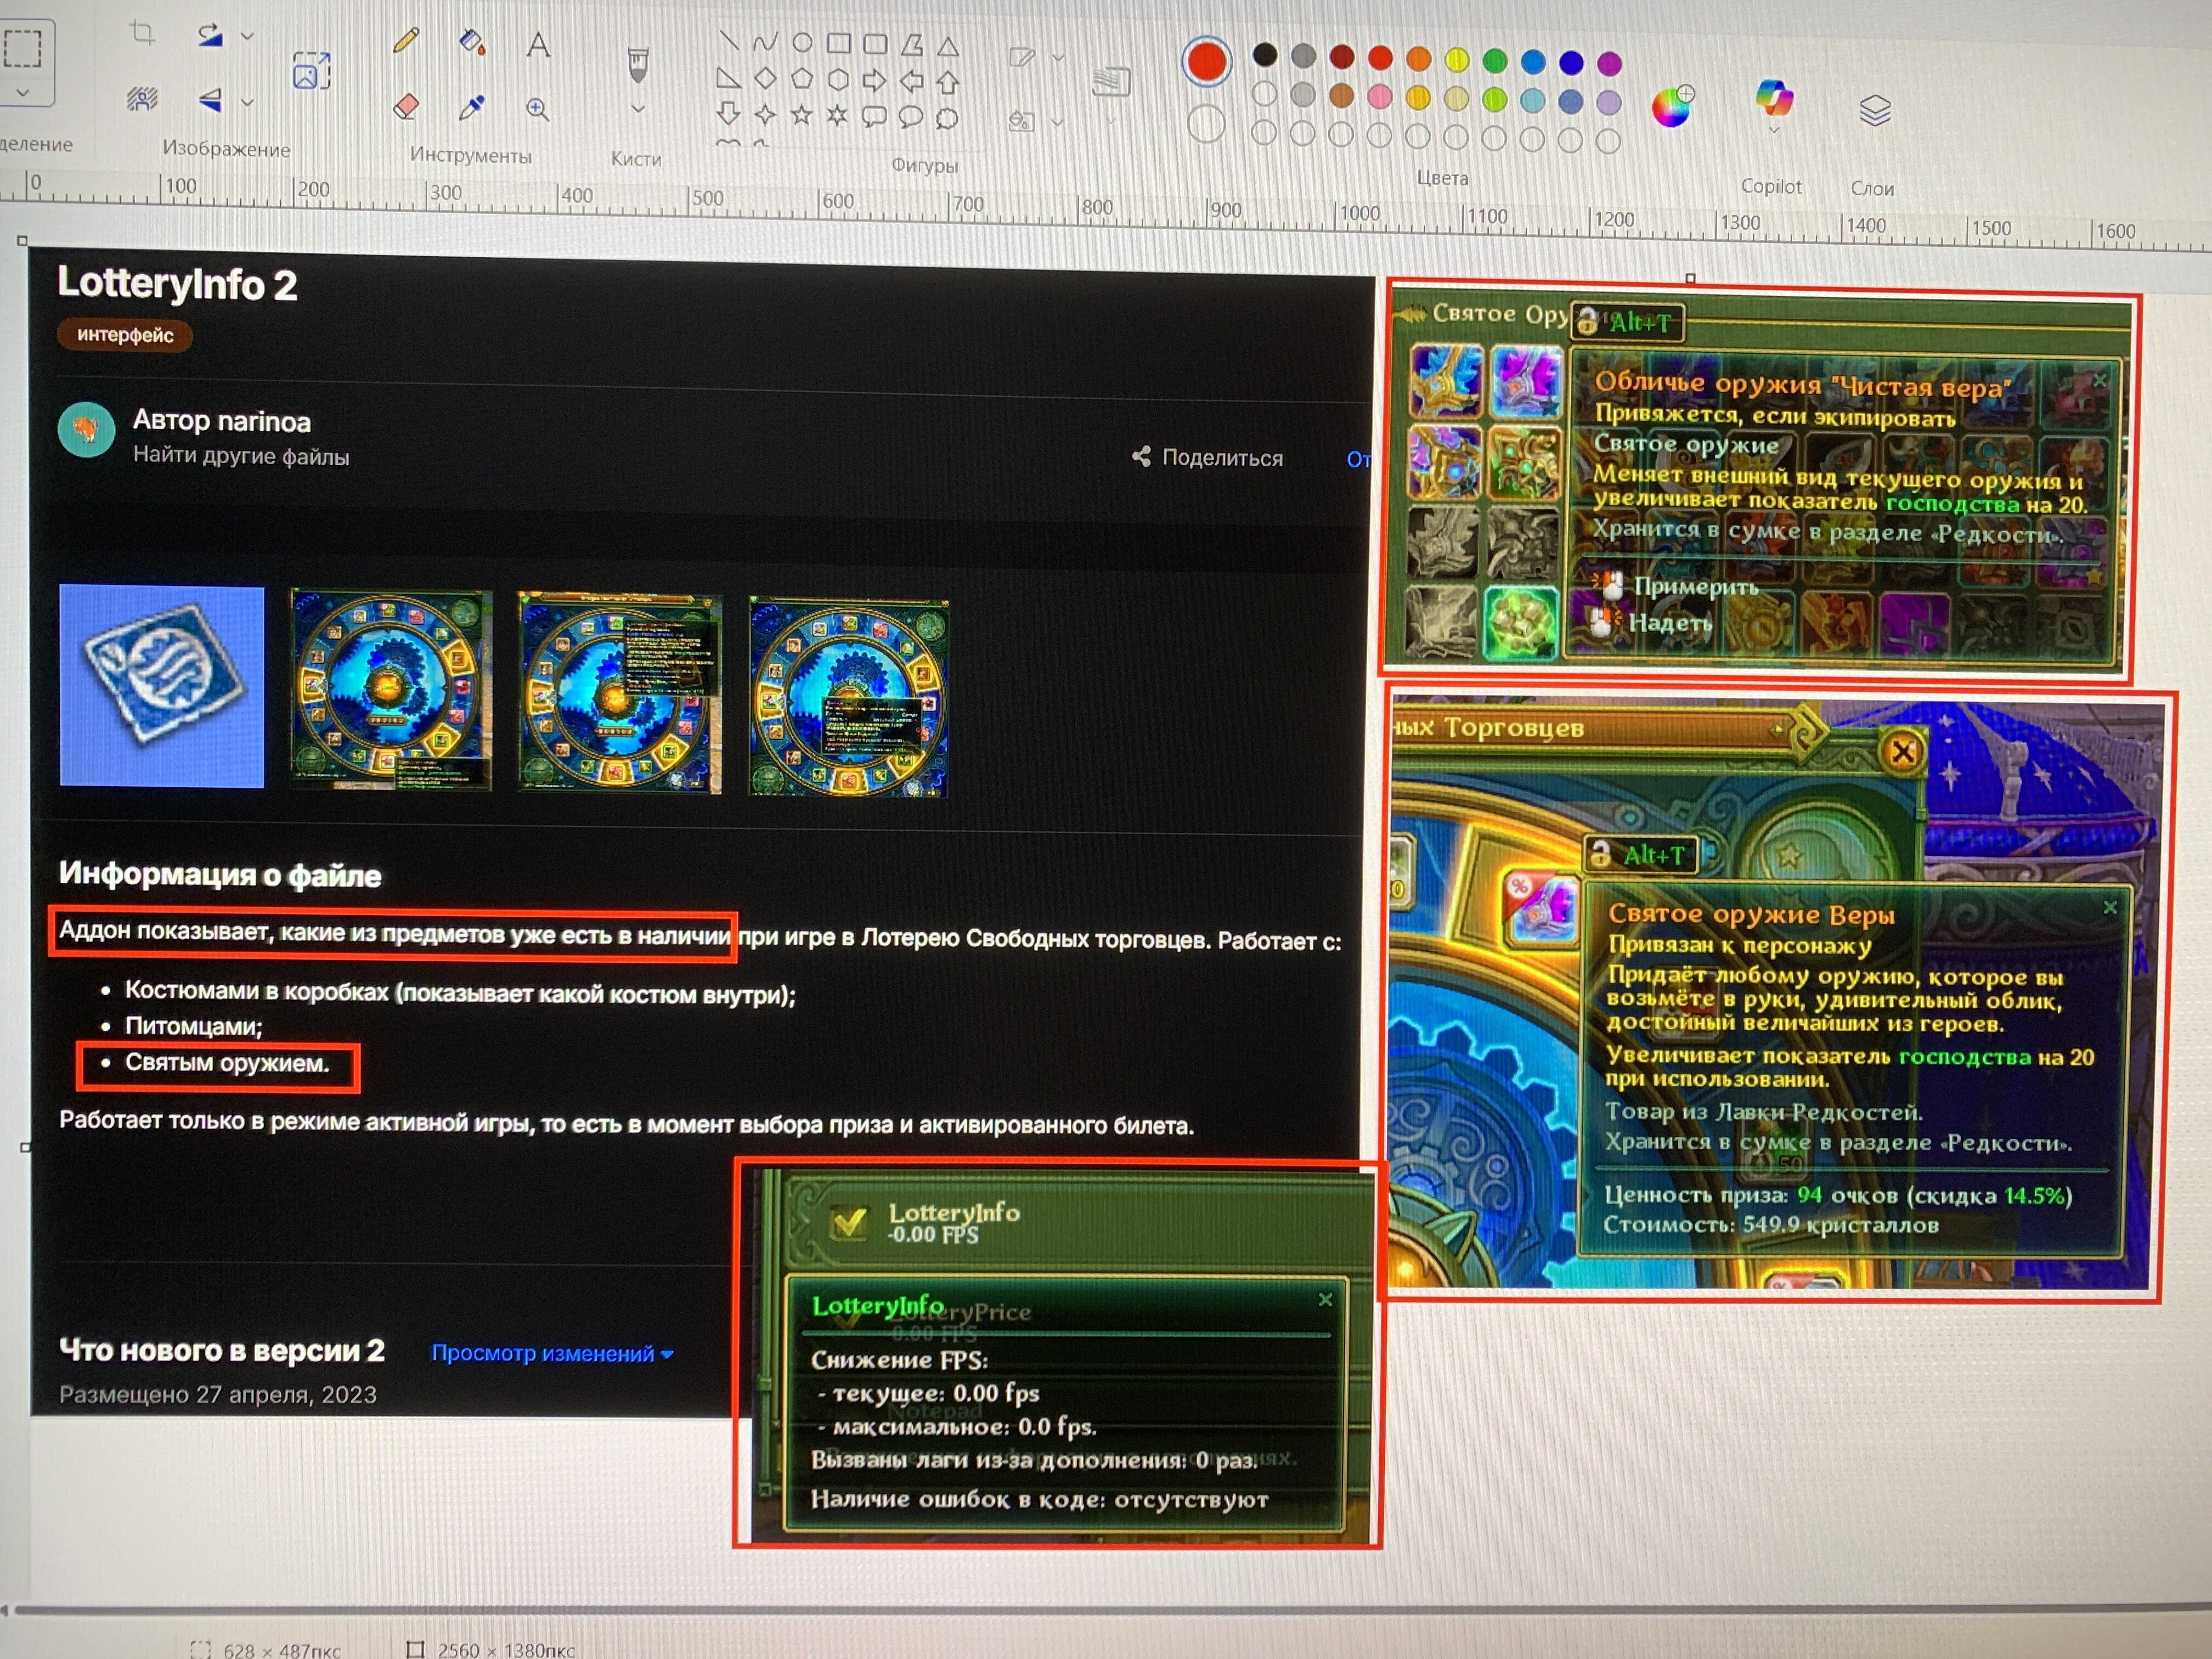
Task: Select the Pencil tool
Action: (406, 40)
